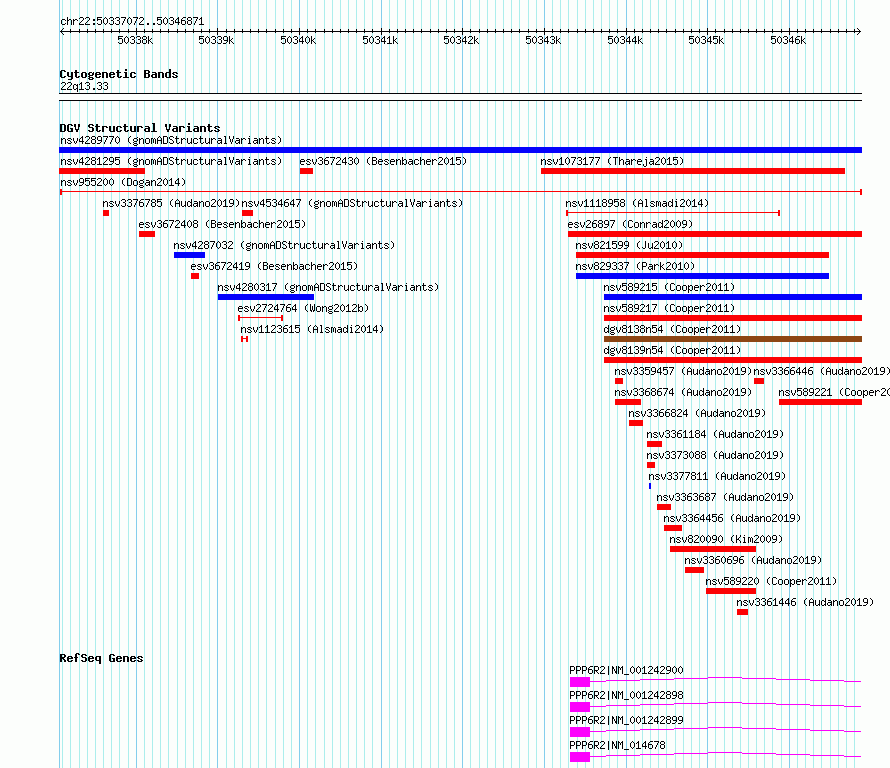Screen dimensions: 890x768
Task: Open dgv8139n54 (Cooper2011) entry
Action: point(672,350)
